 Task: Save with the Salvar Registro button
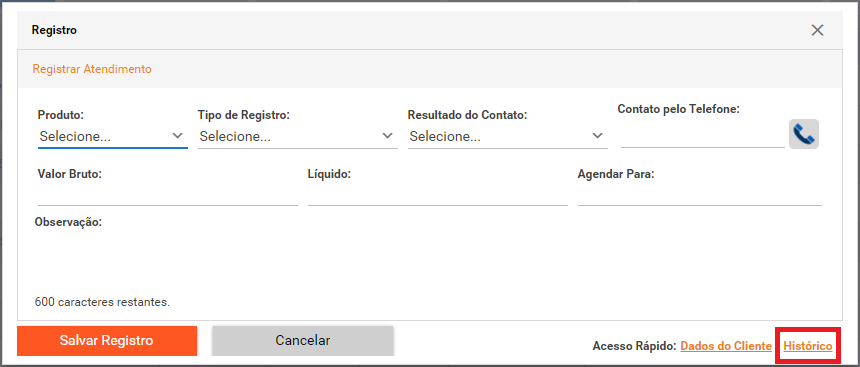107,341
